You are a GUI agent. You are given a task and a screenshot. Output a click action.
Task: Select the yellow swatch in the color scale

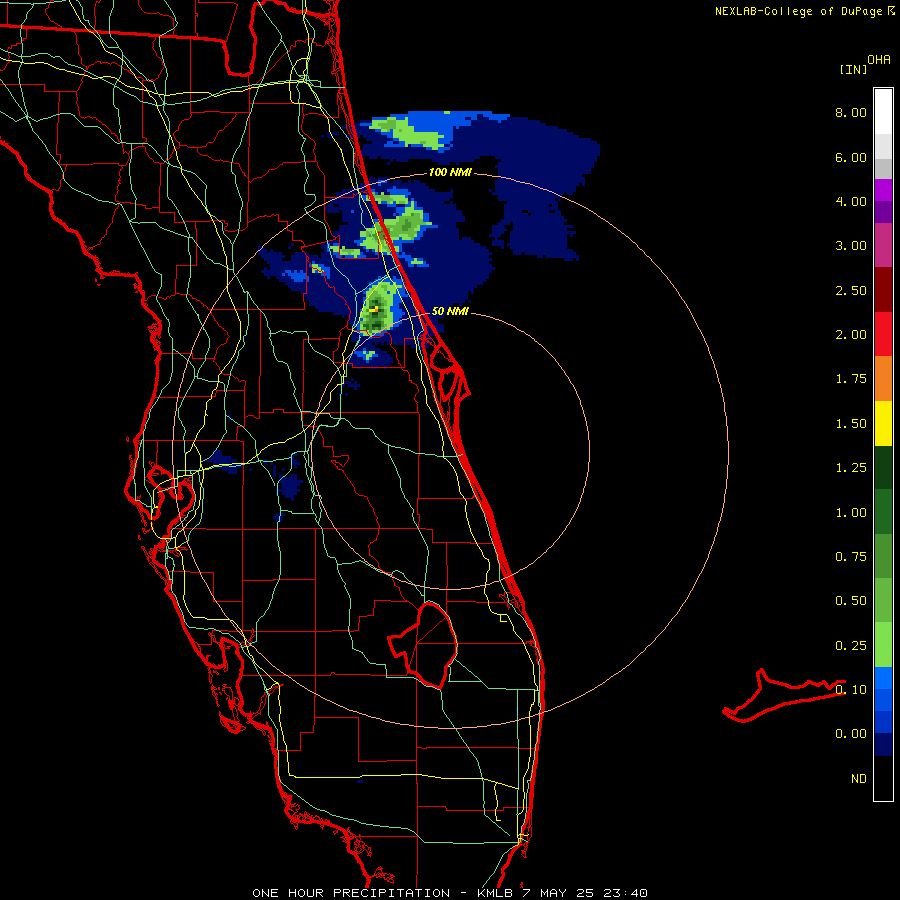[x=883, y=423]
